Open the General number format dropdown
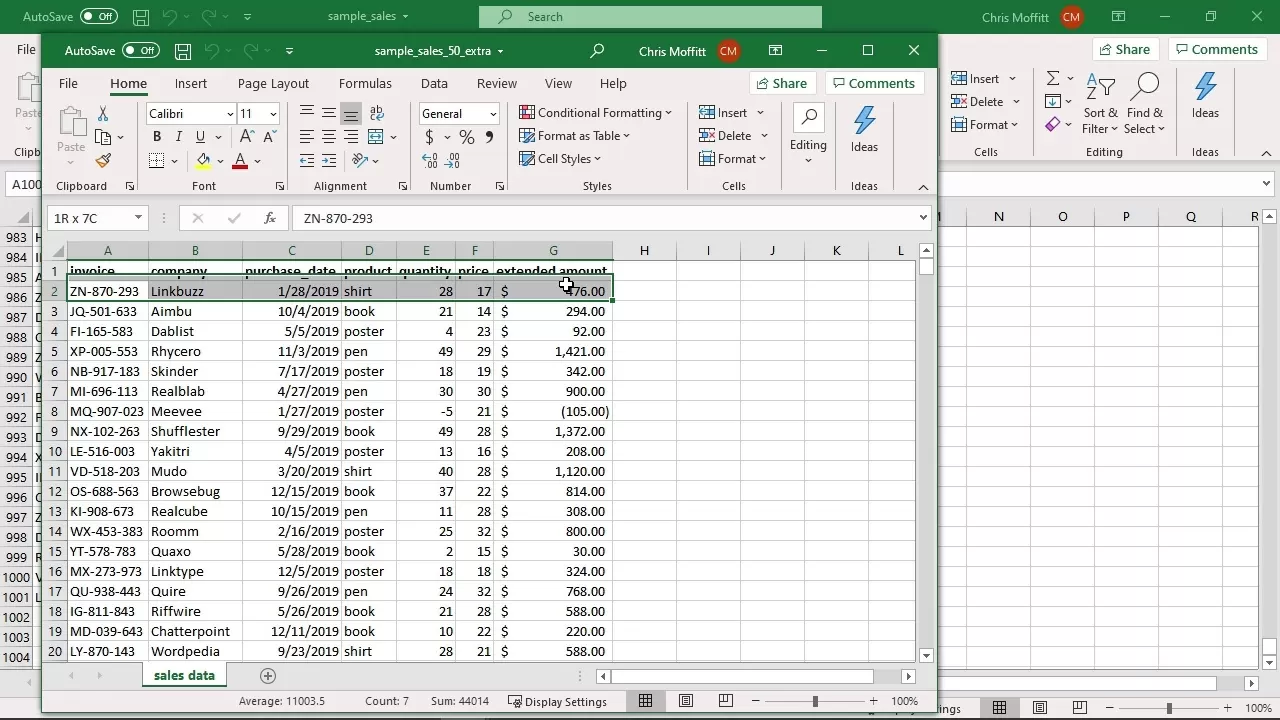 pyautogui.click(x=492, y=114)
